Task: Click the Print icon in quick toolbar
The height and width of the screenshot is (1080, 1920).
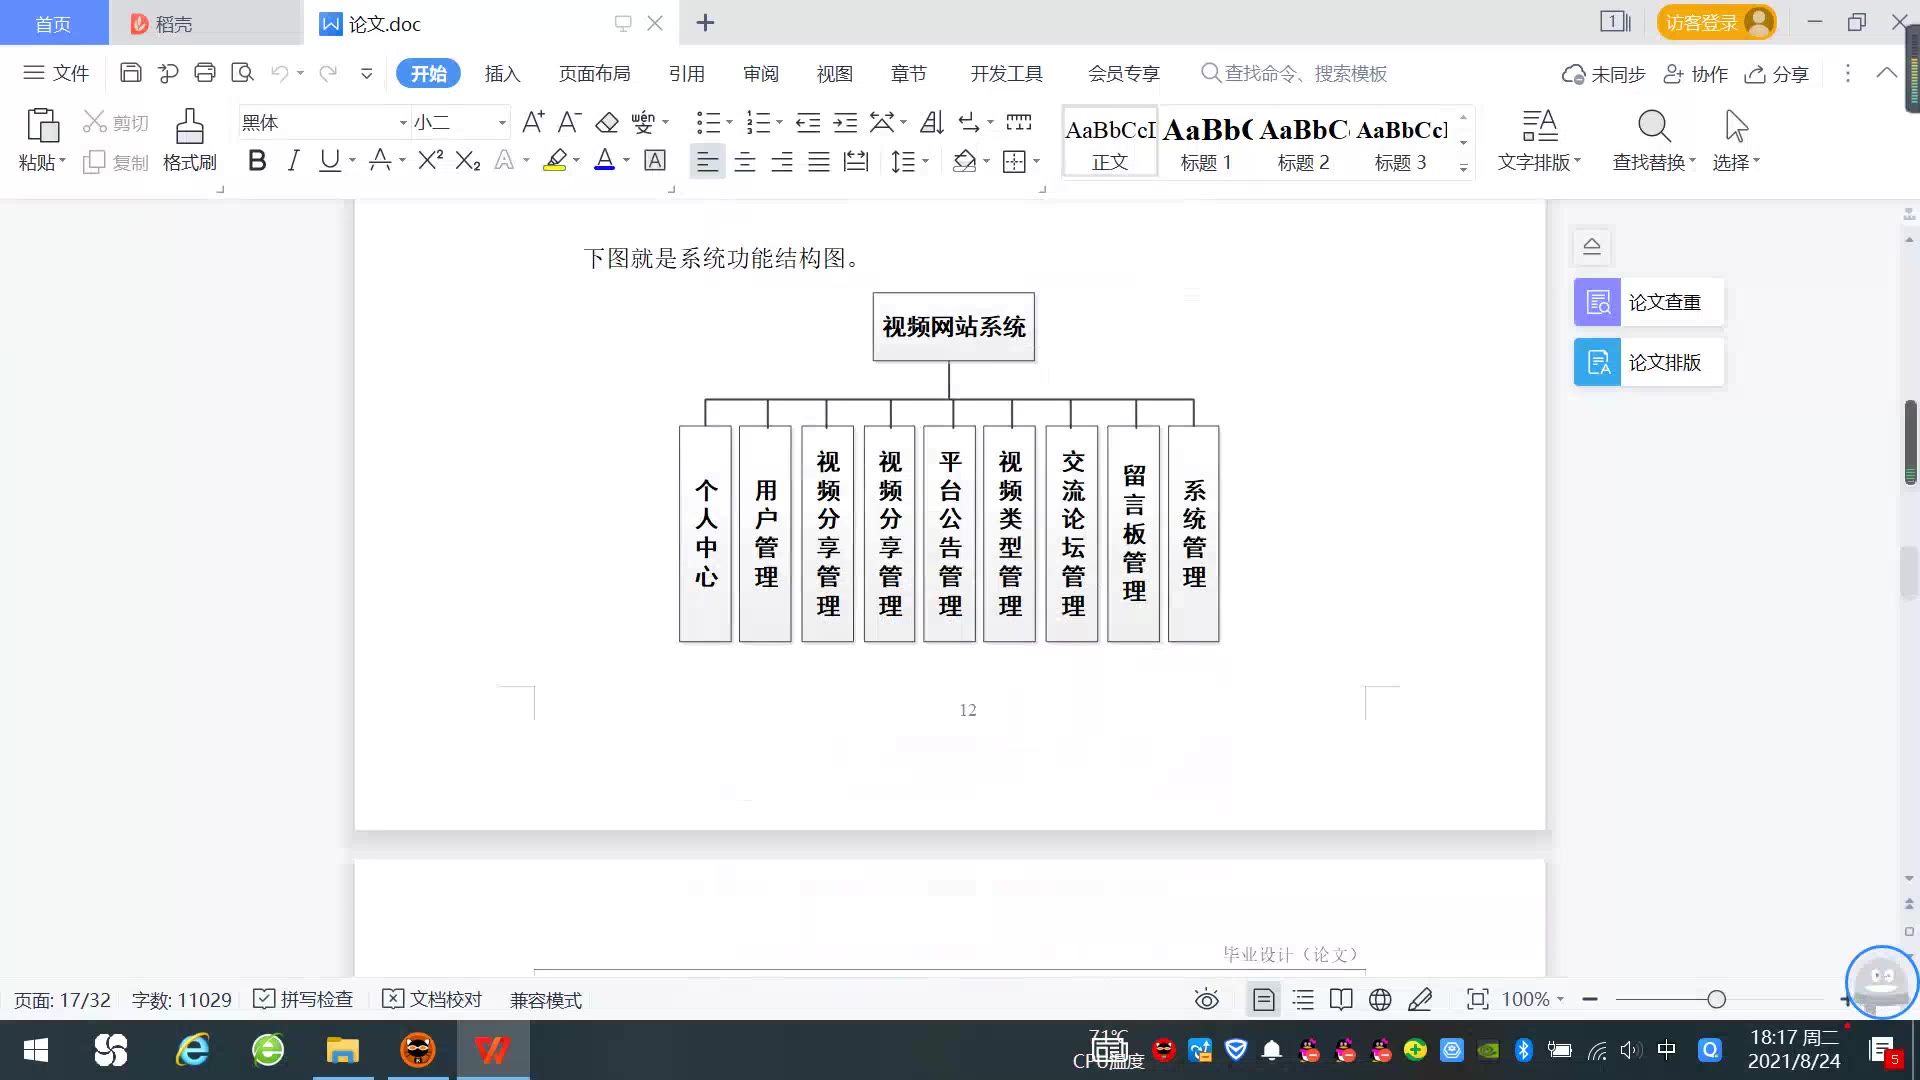Action: pos(205,73)
